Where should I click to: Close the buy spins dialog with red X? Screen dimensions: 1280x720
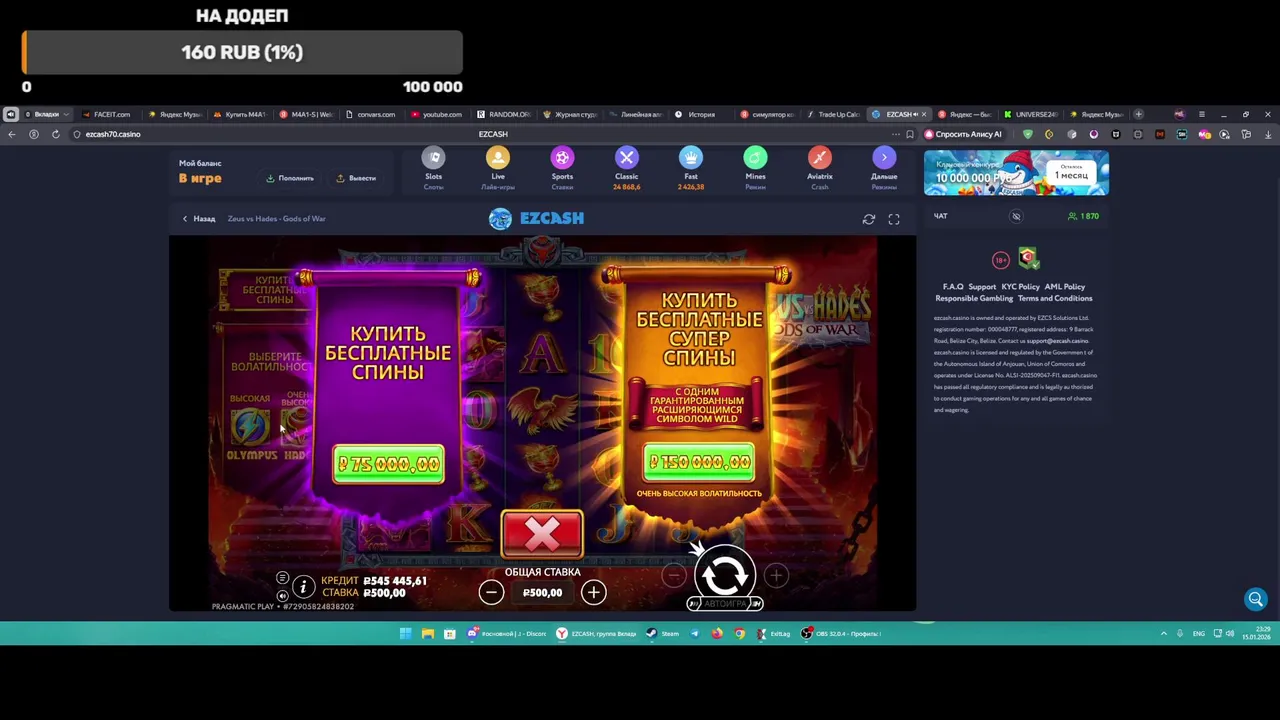point(542,534)
